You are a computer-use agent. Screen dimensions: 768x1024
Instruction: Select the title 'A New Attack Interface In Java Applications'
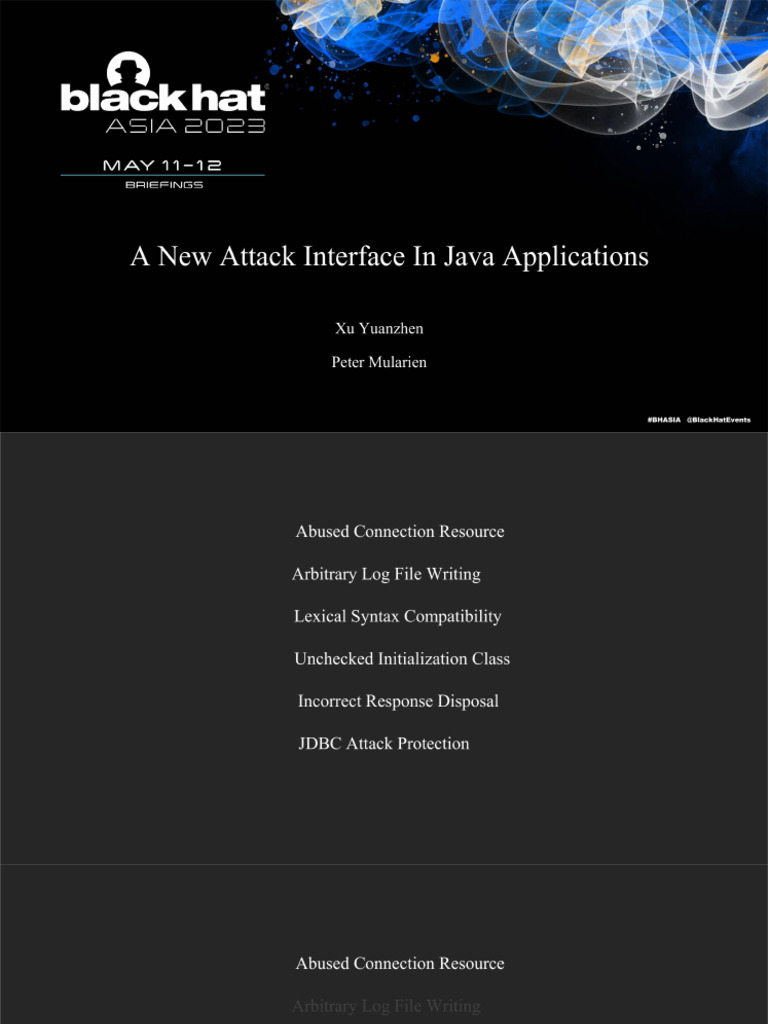tap(389, 256)
